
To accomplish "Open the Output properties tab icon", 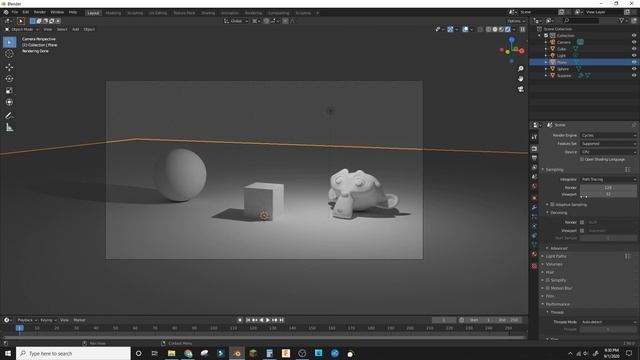I will [534, 158].
